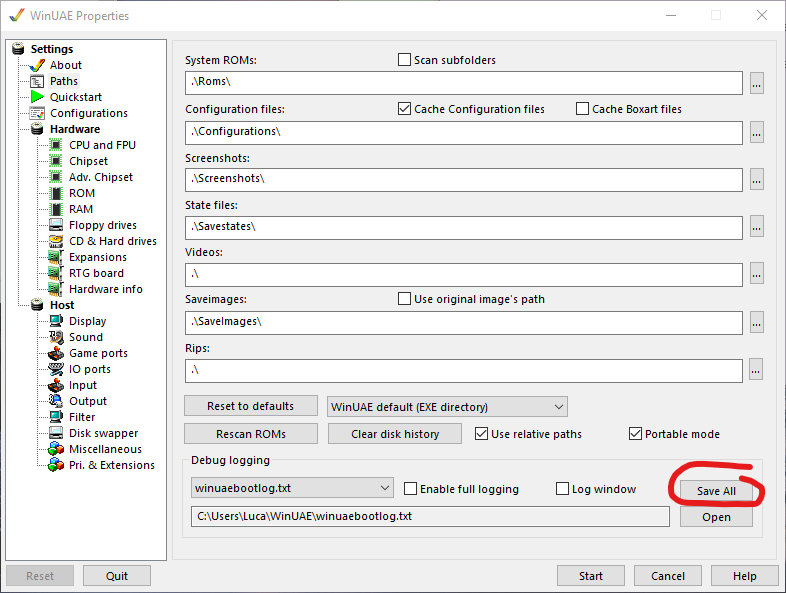Click the RAM chip icon

point(57,209)
